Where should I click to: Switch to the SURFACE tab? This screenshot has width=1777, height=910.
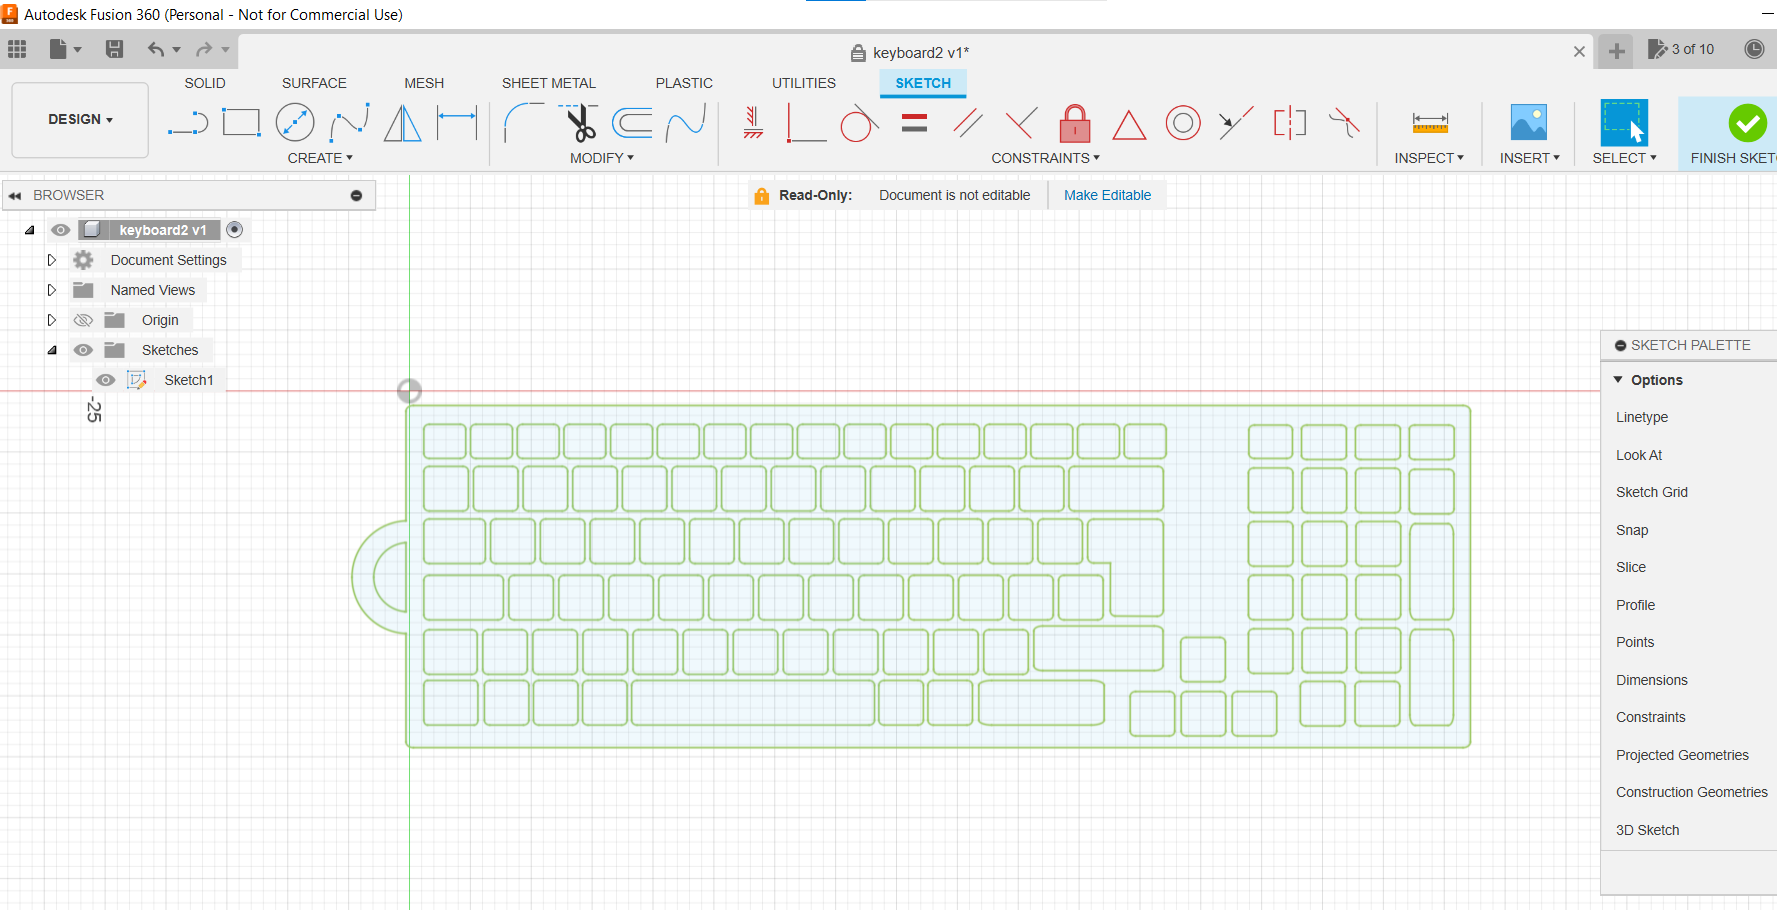(314, 83)
